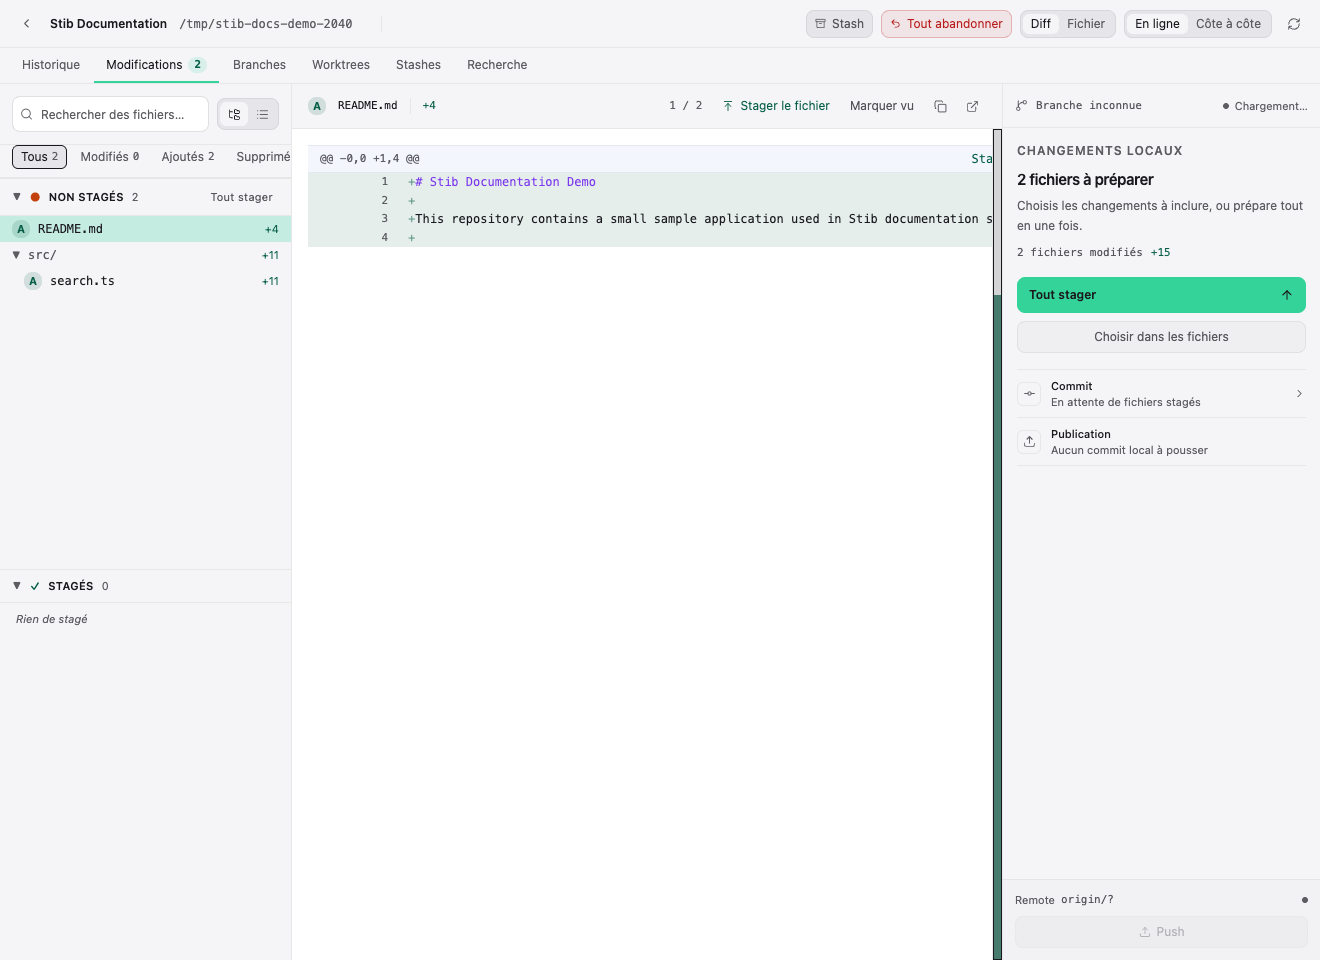Click the added badge on README.md row
This screenshot has width=1320, height=960.
[21, 229]
